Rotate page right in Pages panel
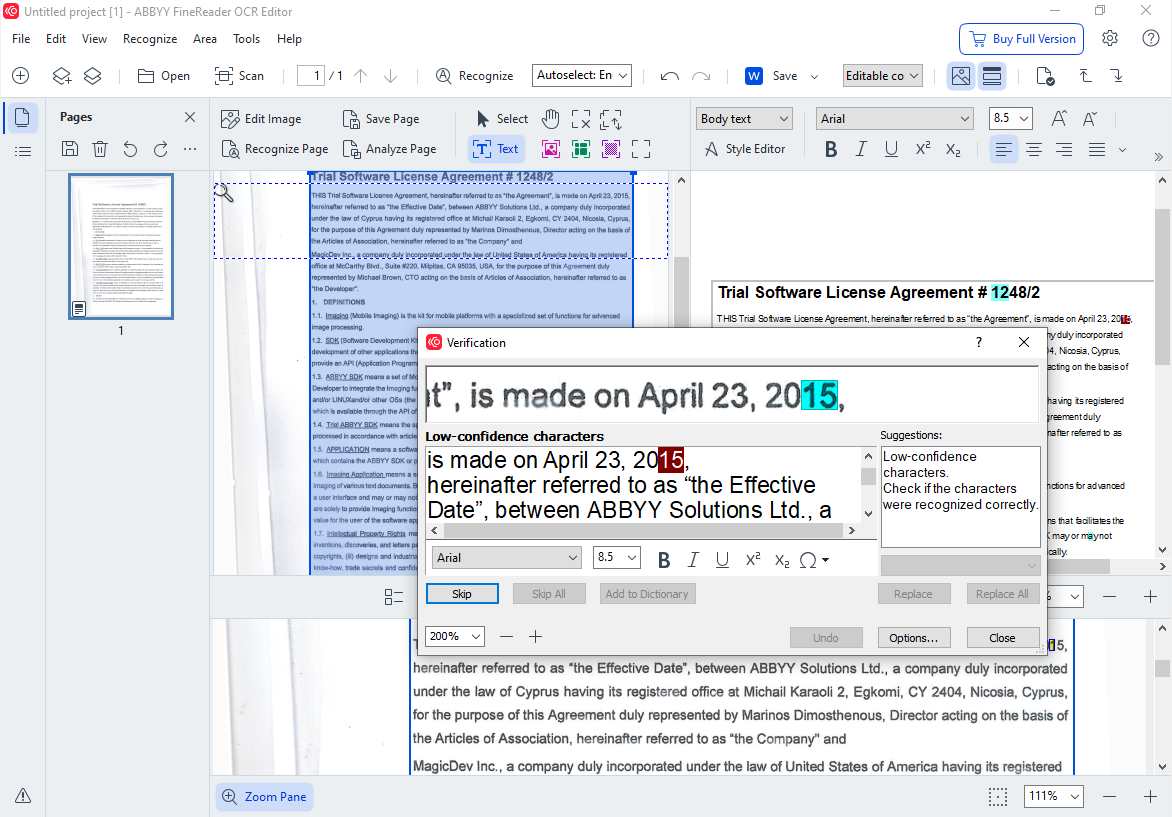 (x=161, y=149)
